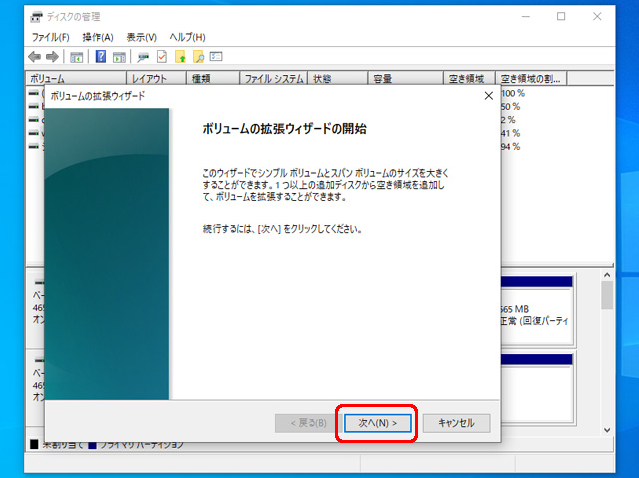Click the blue primary partition legend swatch
Image resolution: width=639 pixels, height=478 pixels.
coord(93,445)
